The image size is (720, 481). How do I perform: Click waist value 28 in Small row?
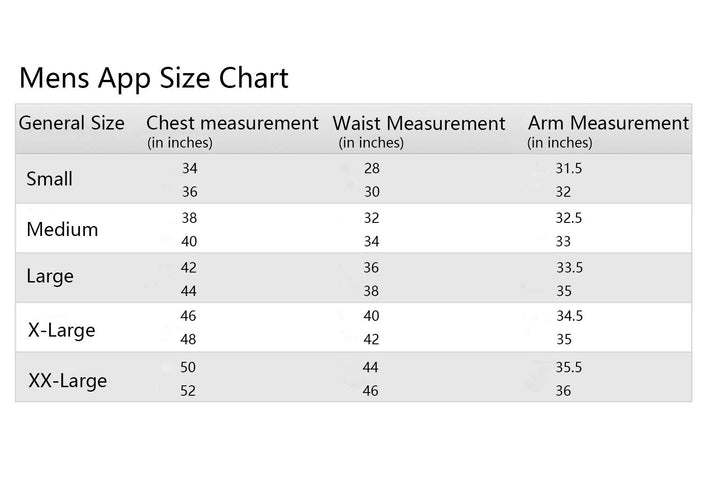(372, 168)
